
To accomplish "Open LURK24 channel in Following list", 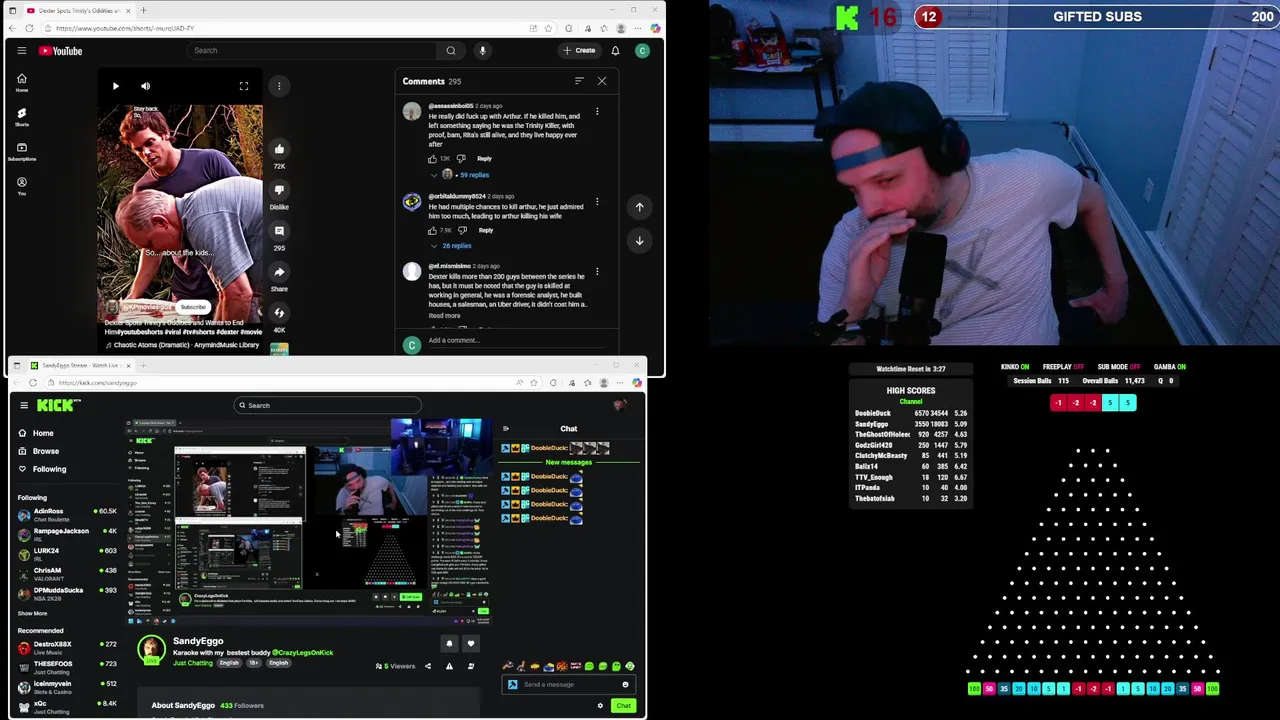I will [66, 554].
